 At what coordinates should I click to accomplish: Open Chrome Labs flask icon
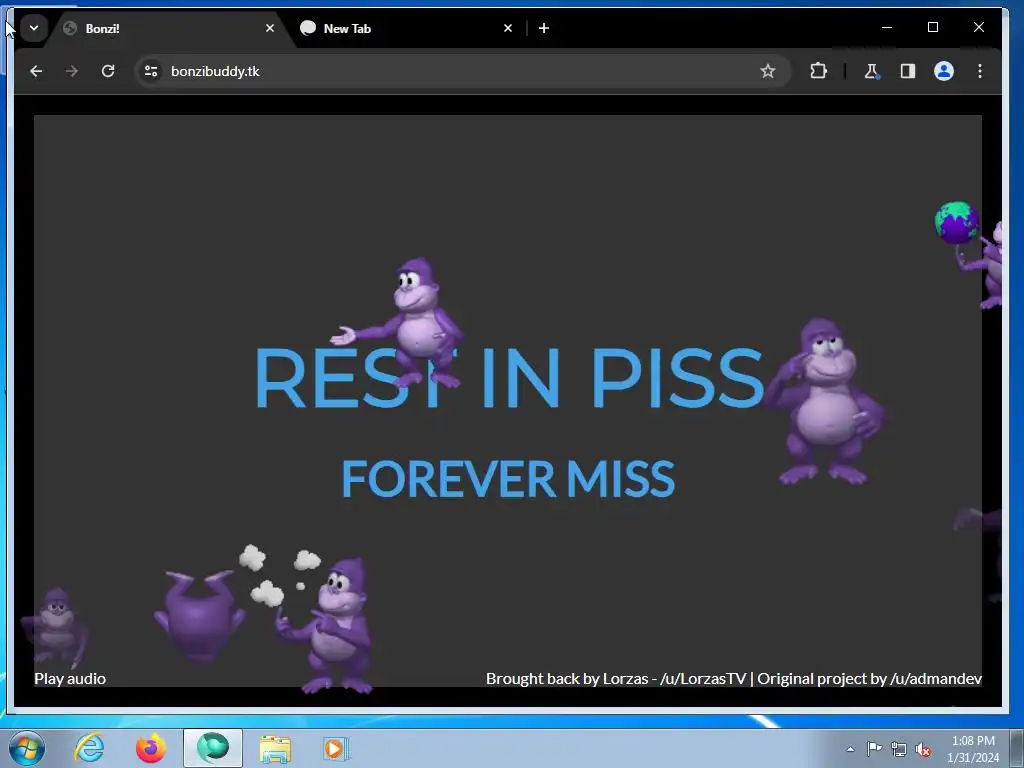pos(872,71)
